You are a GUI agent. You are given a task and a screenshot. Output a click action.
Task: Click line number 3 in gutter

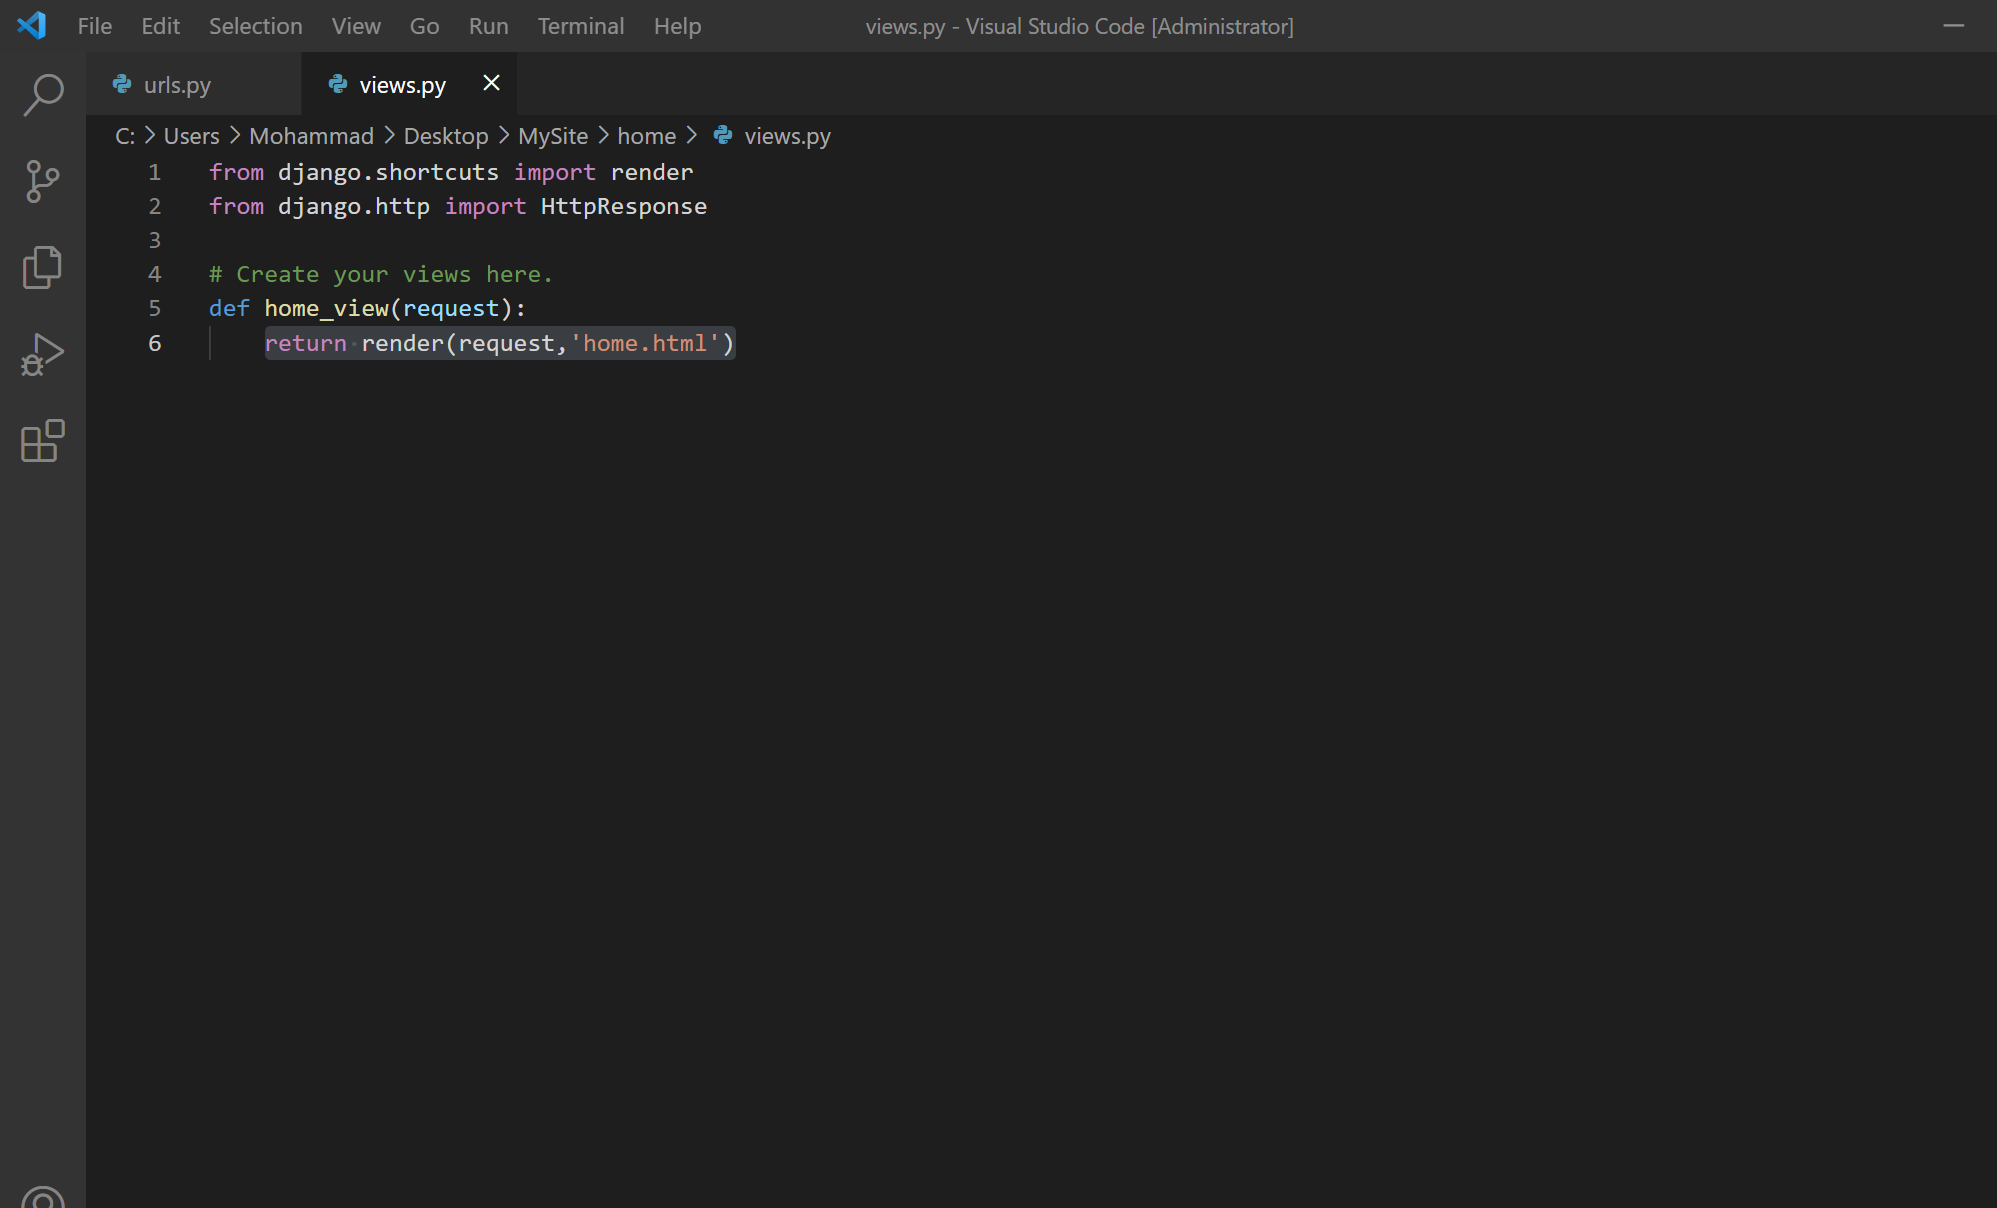click(x=155, y=240)
